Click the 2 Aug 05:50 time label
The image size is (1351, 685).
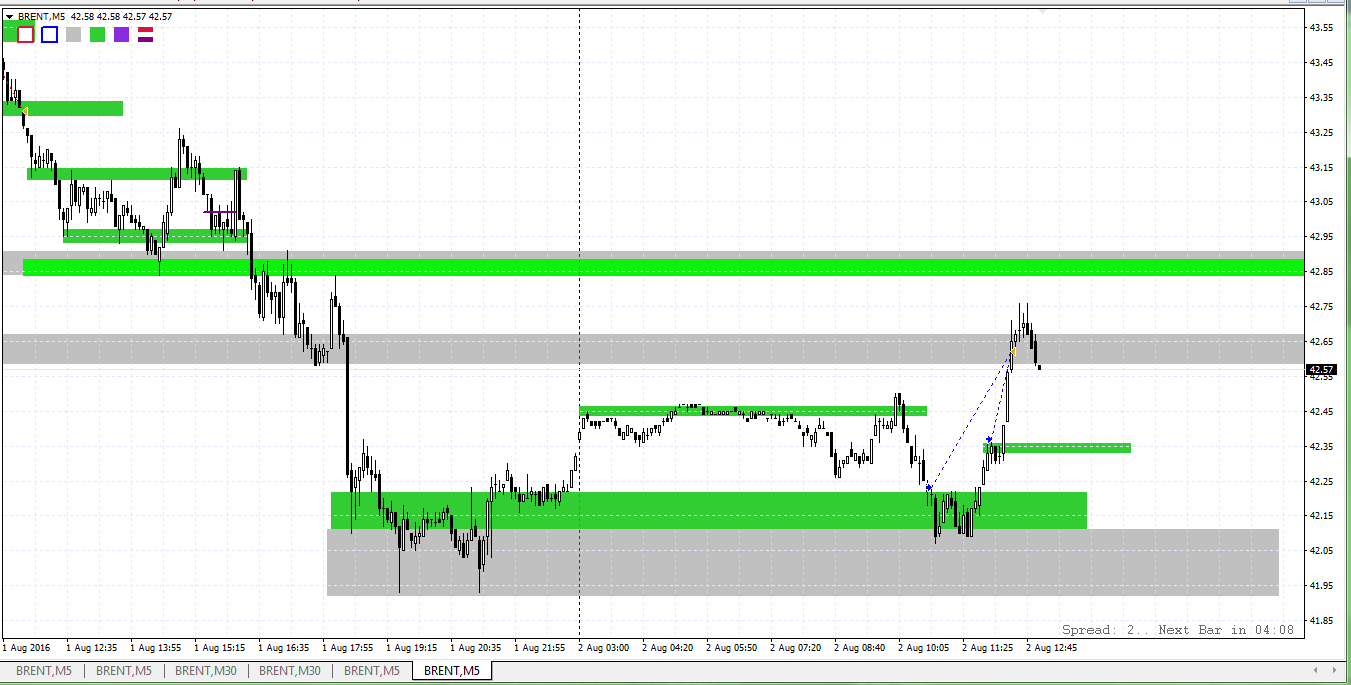pyautogui.click(x=731, y=648)
